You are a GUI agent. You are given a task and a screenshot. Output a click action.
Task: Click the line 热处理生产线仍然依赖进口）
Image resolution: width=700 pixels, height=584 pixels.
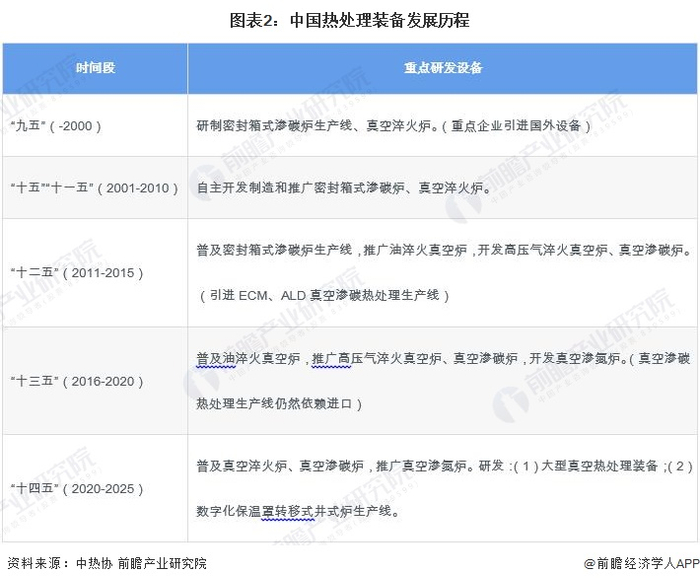[279, 404]
